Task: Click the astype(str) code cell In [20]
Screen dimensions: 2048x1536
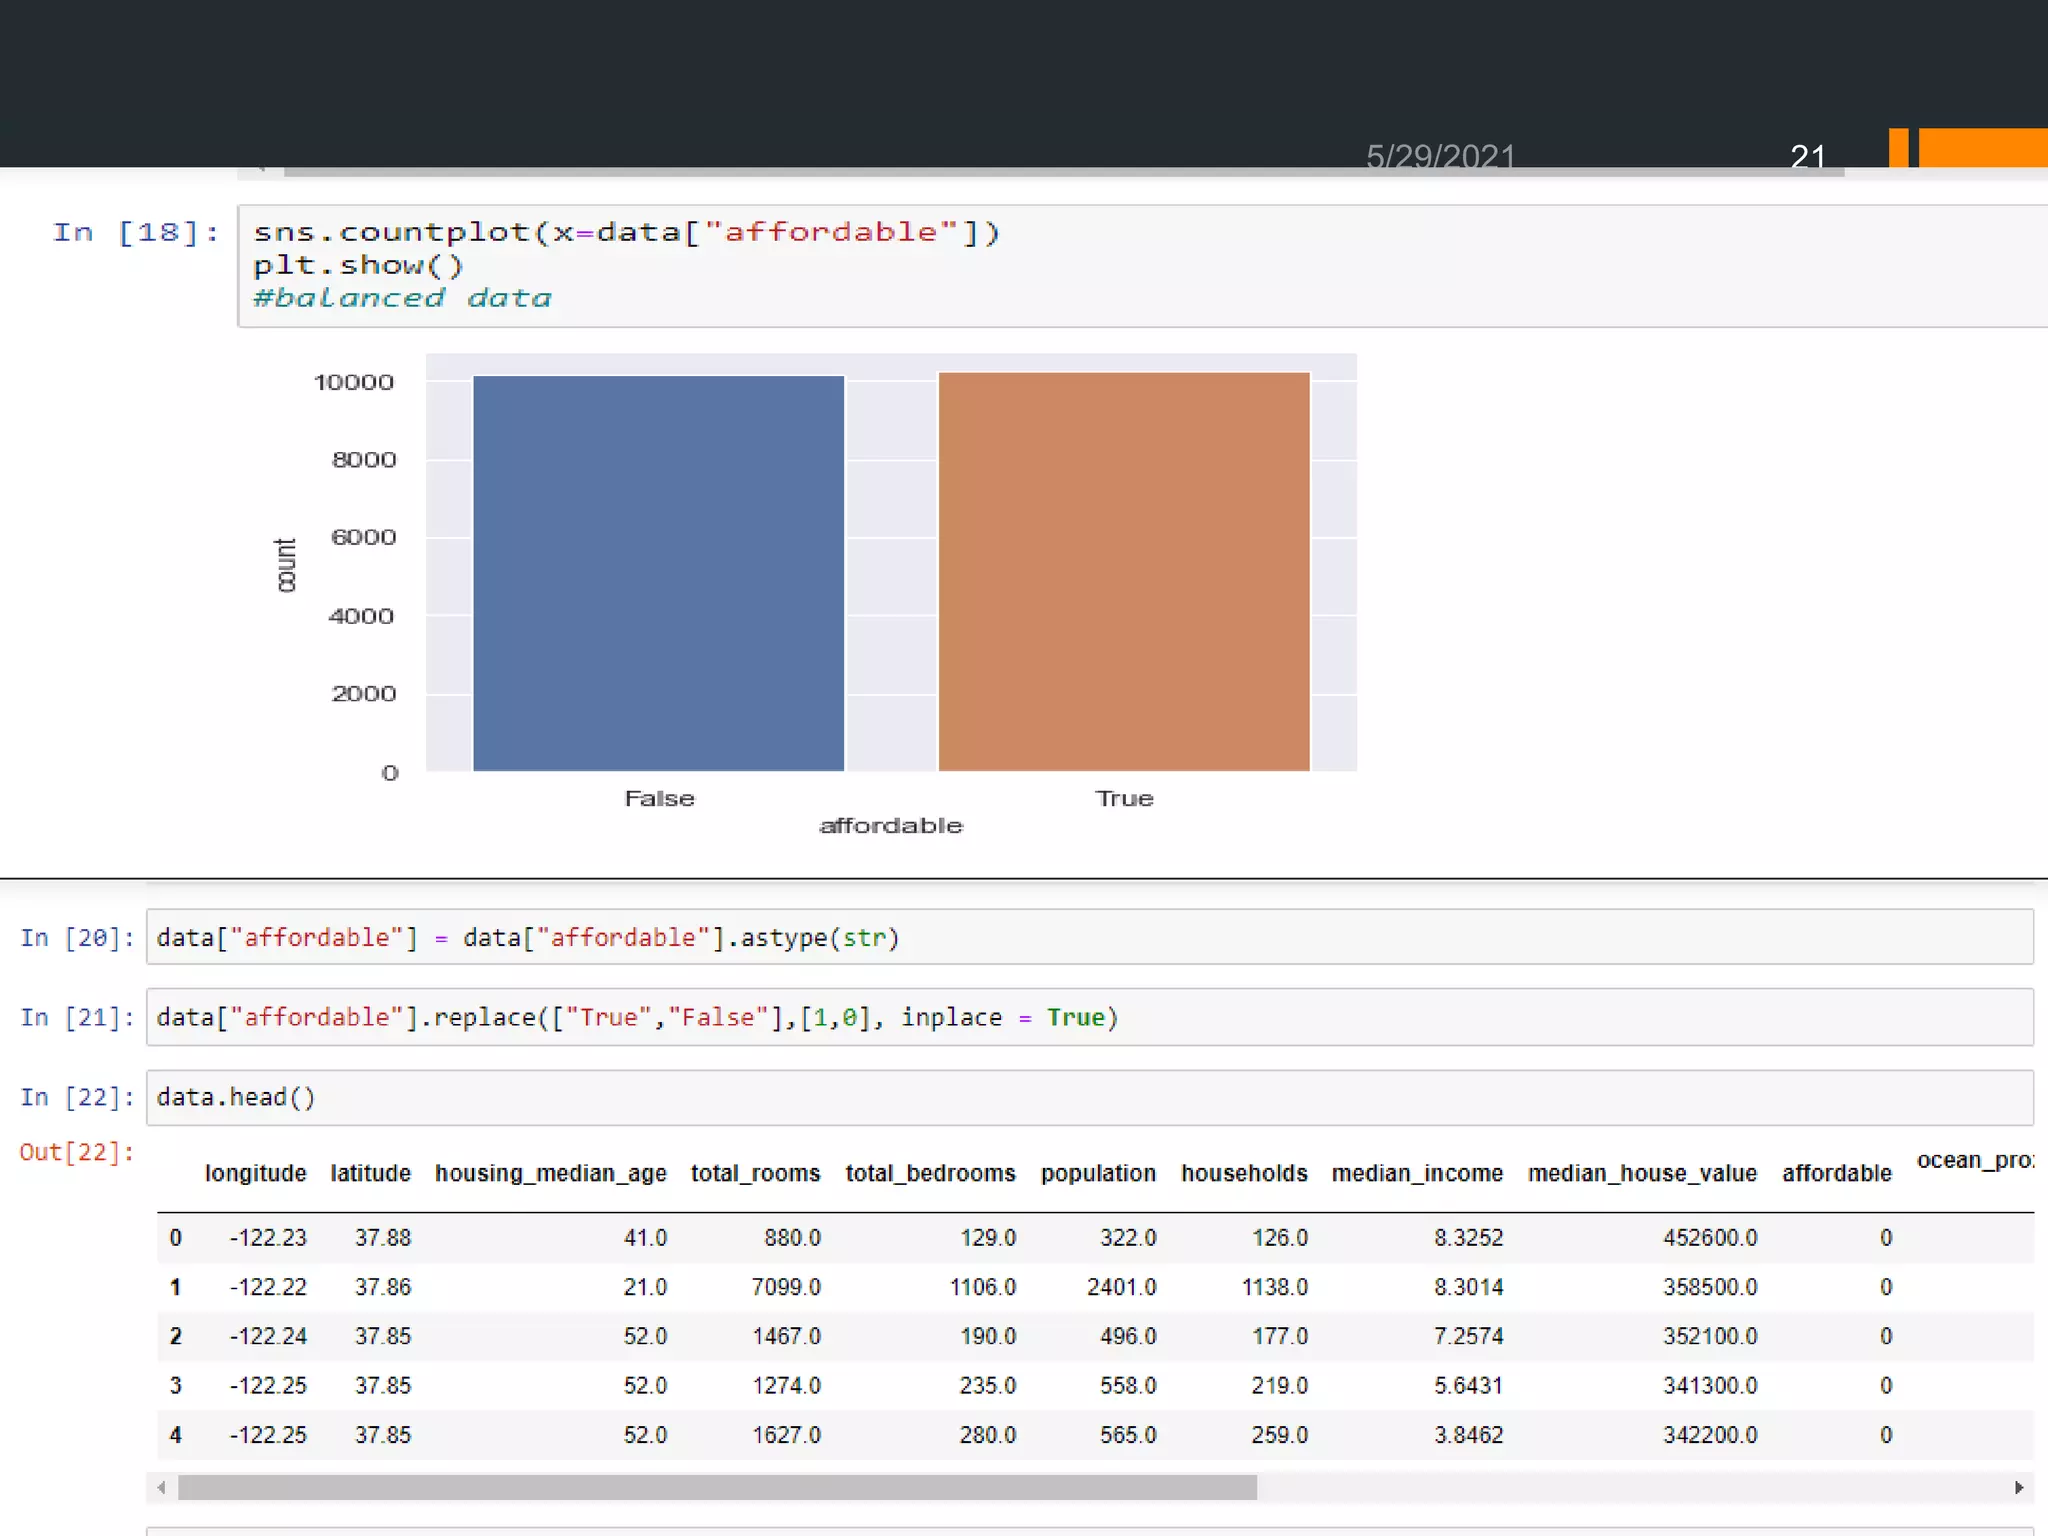Action: pos(1088,938)
